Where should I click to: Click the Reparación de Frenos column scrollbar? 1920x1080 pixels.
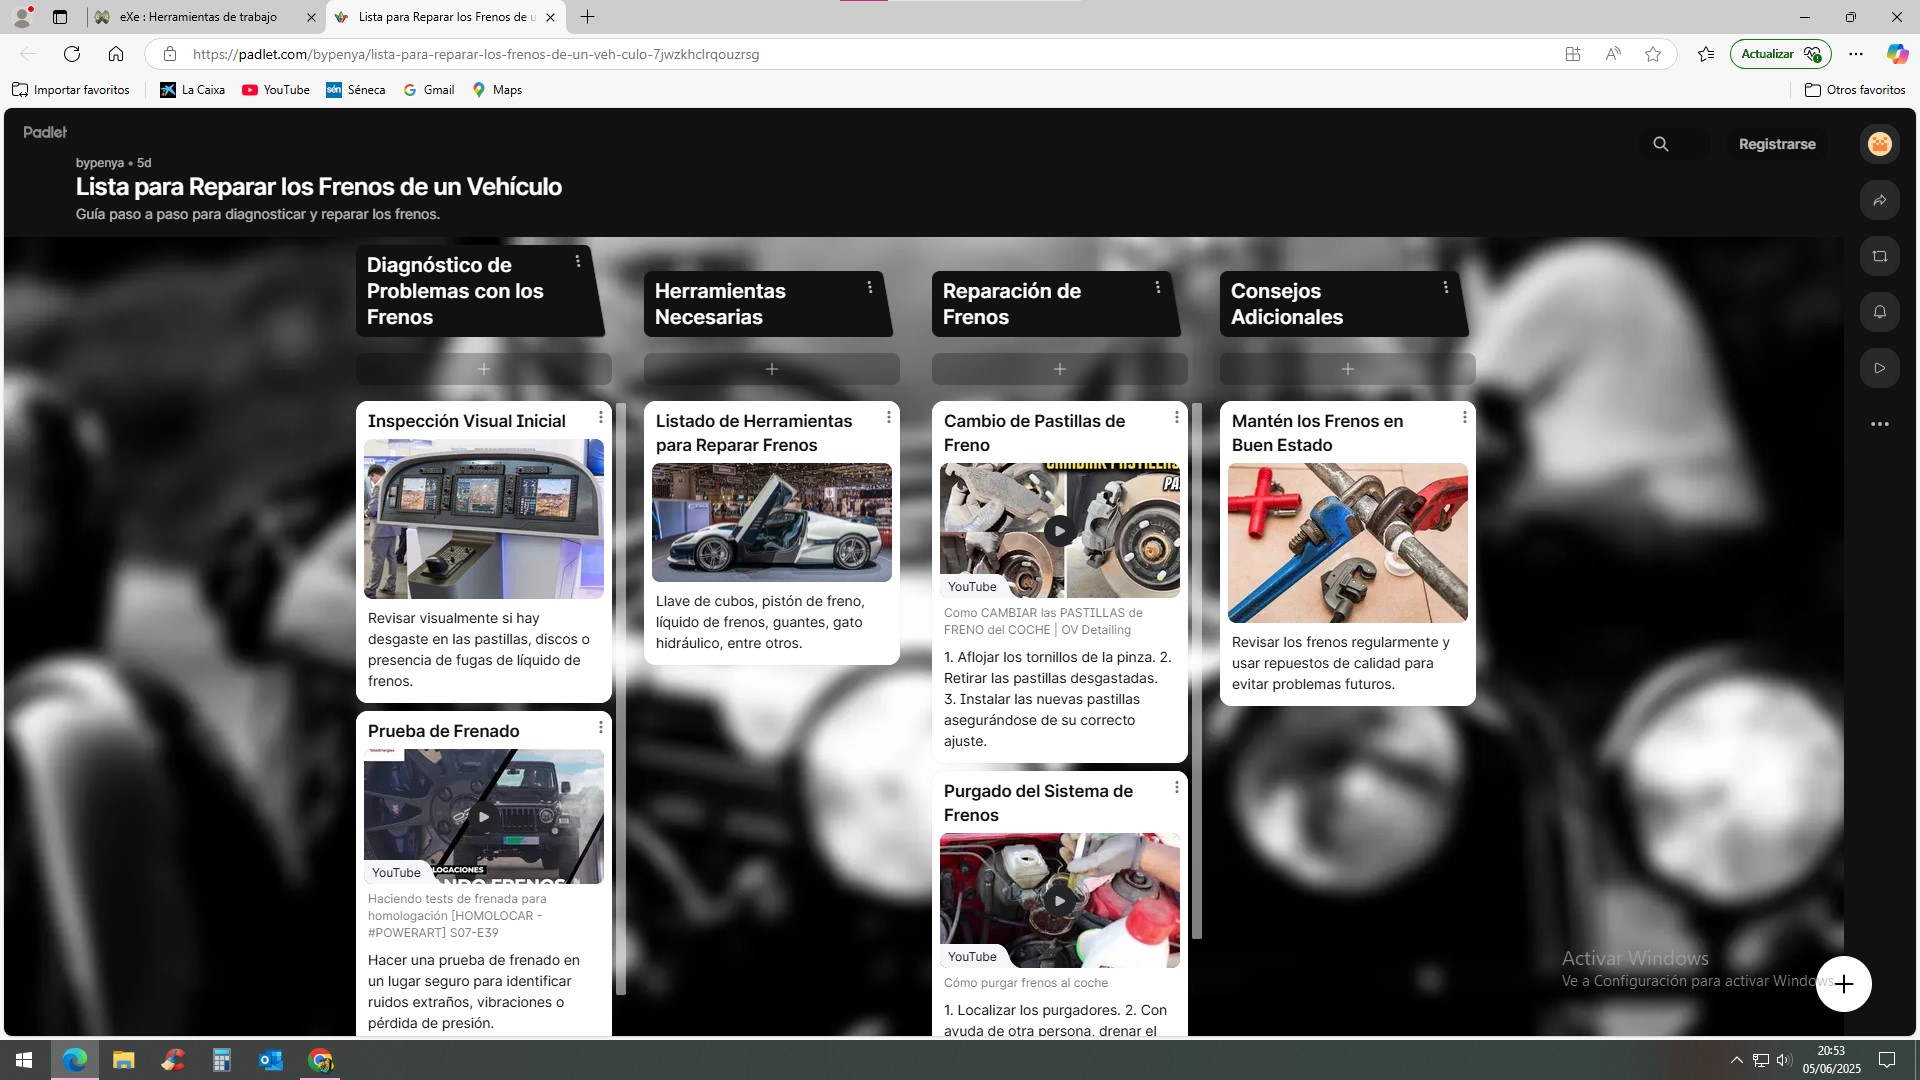pyautogui.click(x=1197, y=670)
